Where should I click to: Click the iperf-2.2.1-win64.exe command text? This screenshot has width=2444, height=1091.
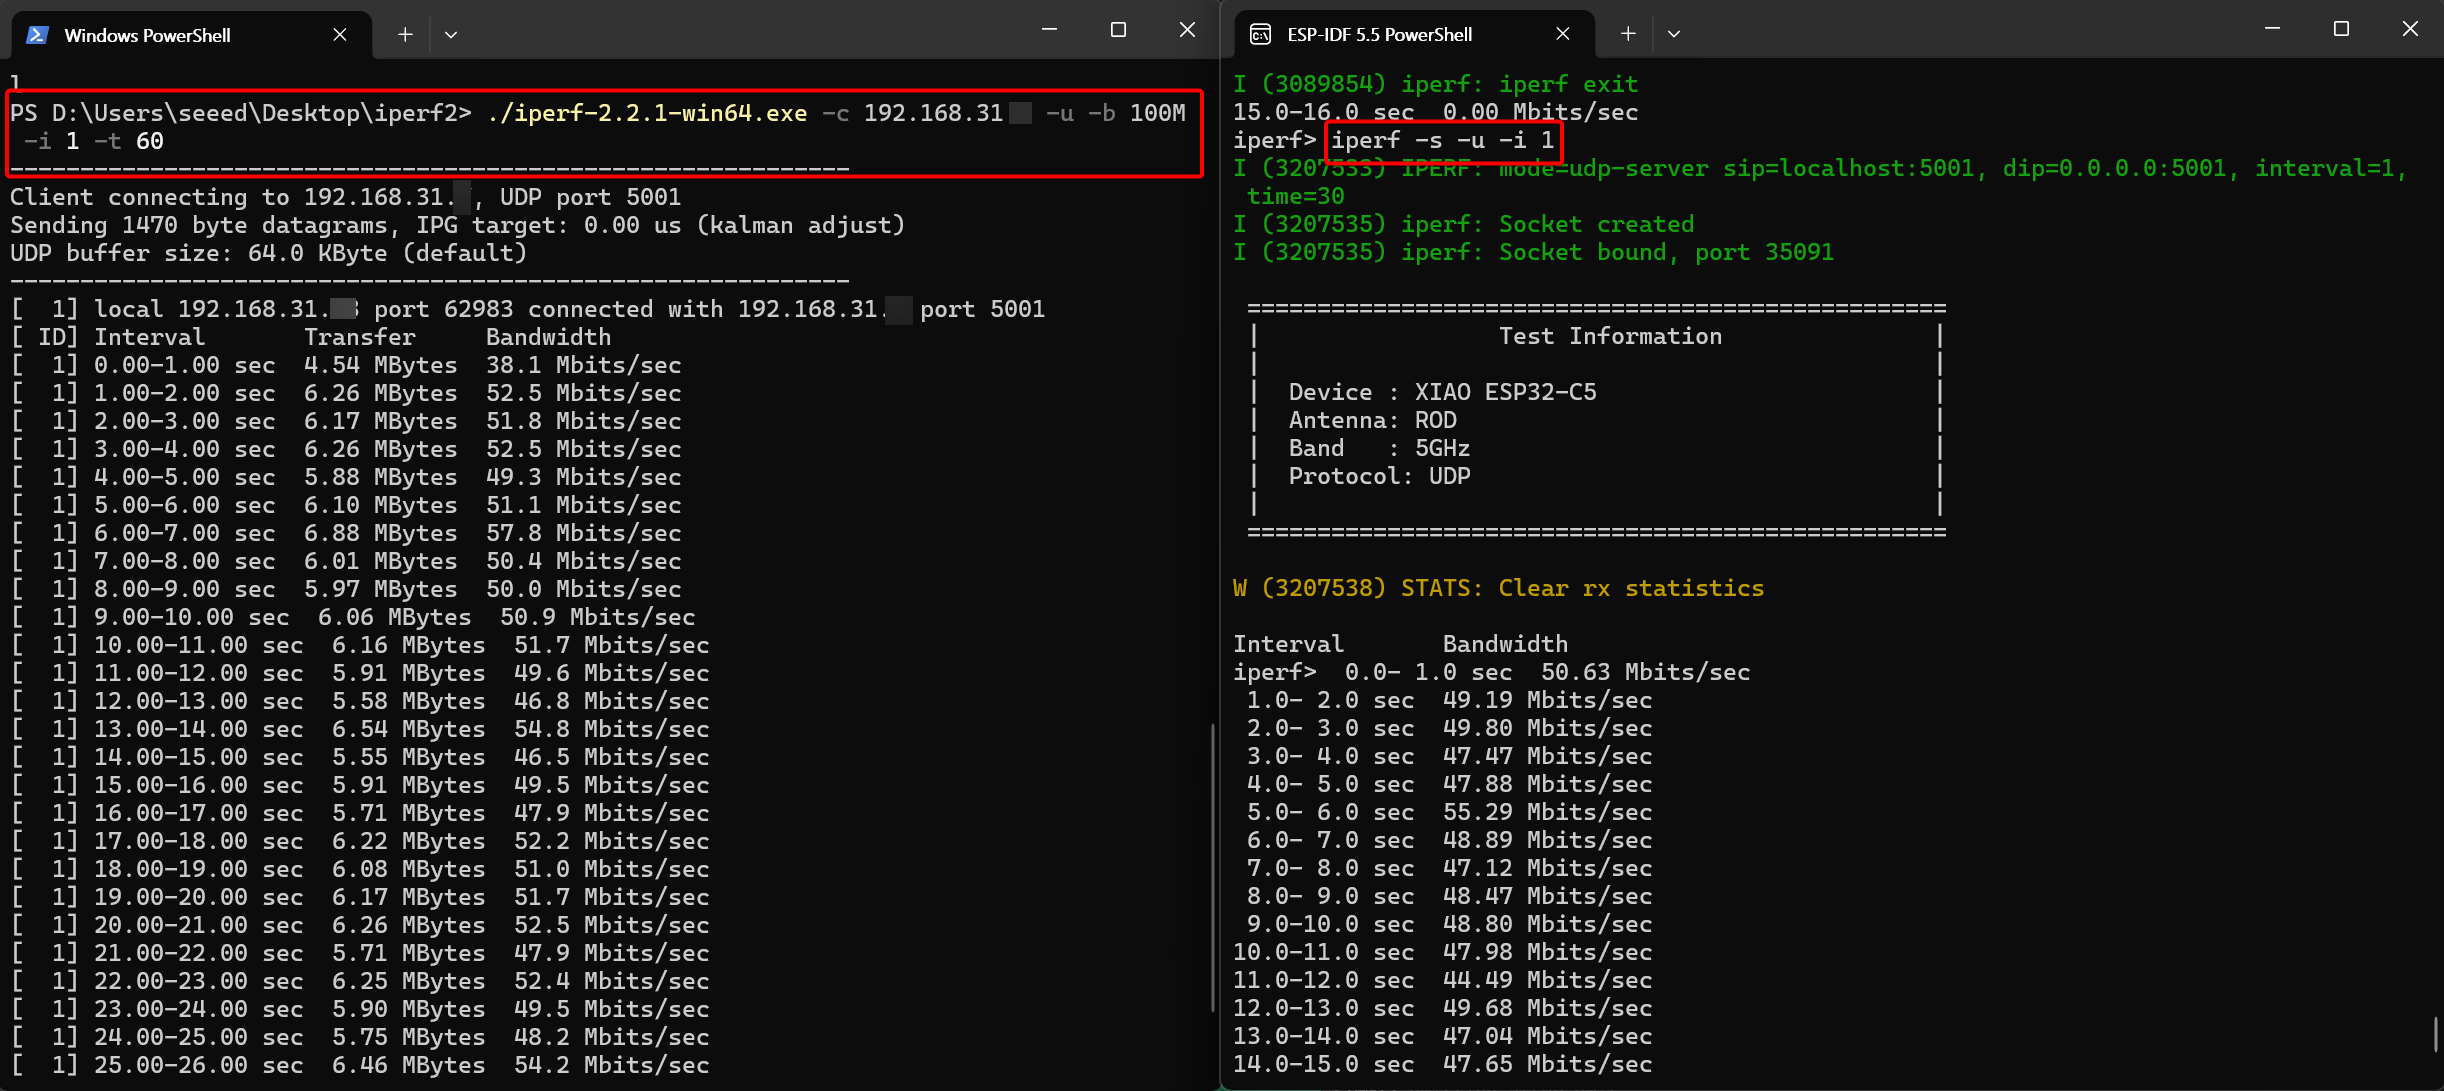click(647, 114)
